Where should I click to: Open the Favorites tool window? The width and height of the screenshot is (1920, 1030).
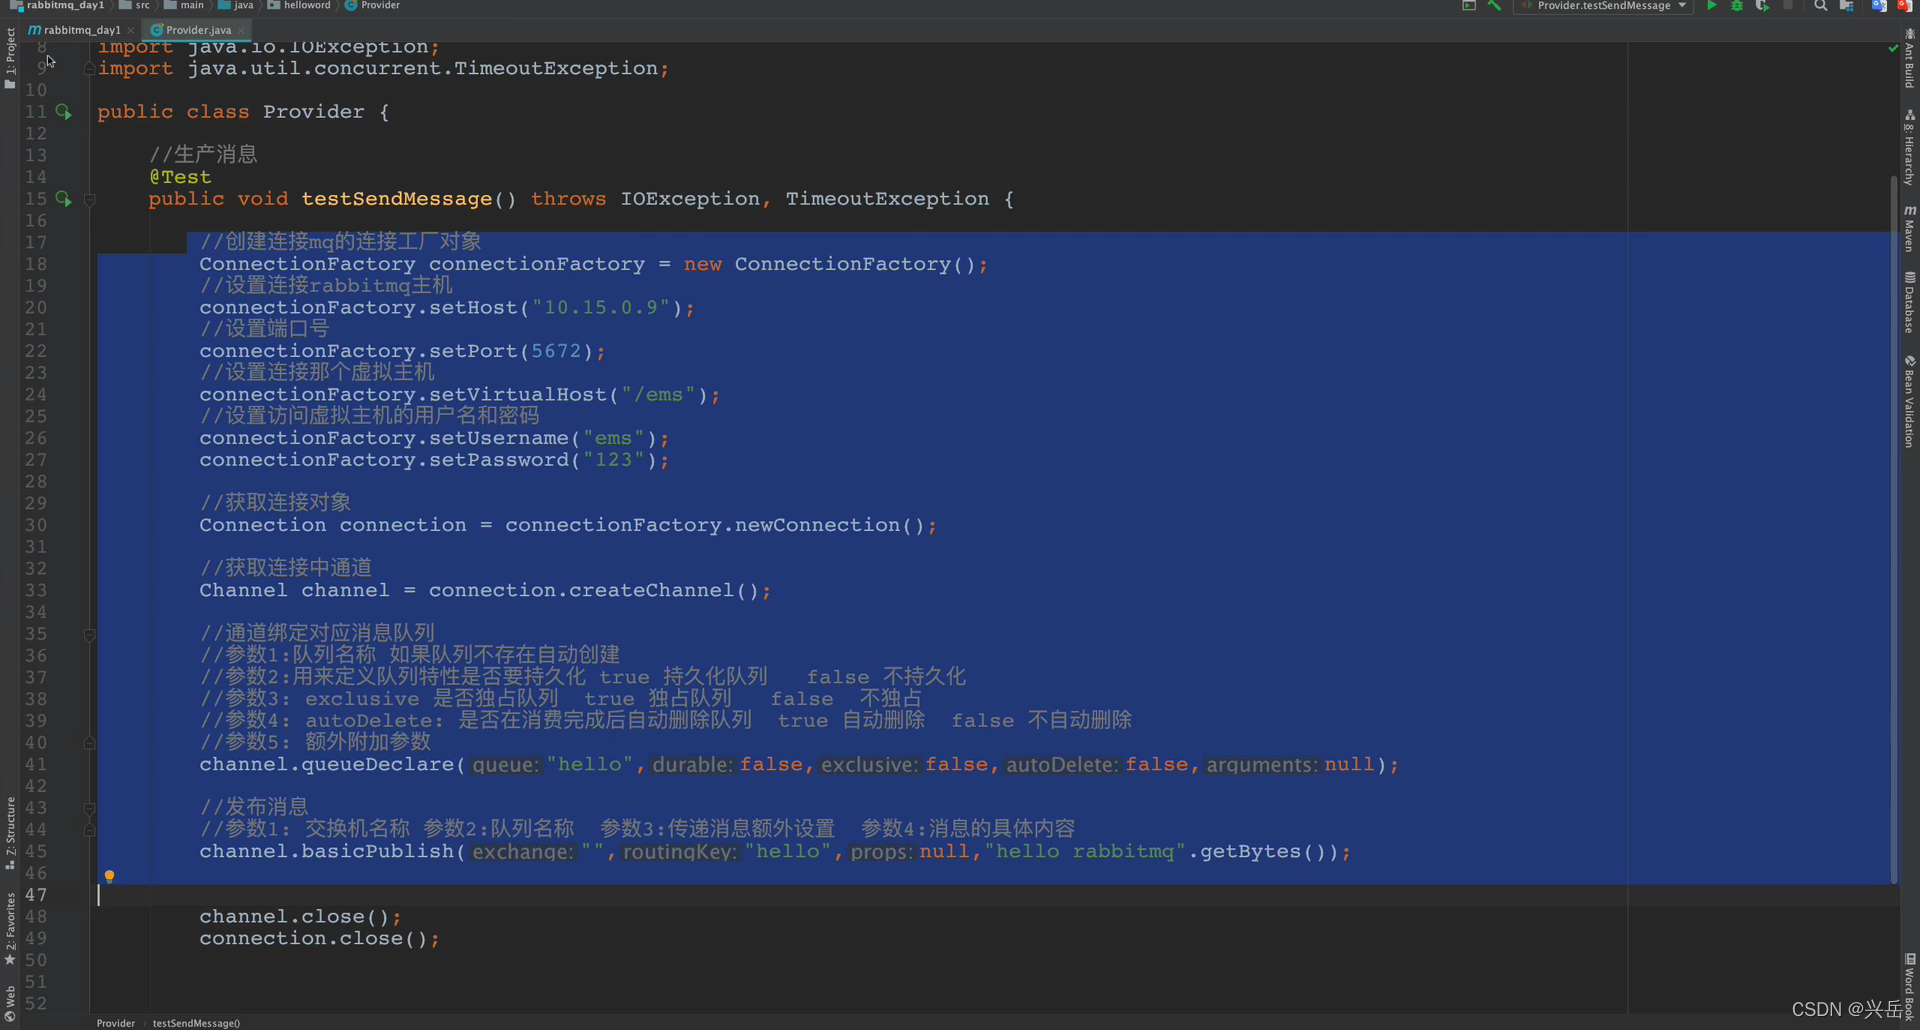pos(10,928)
